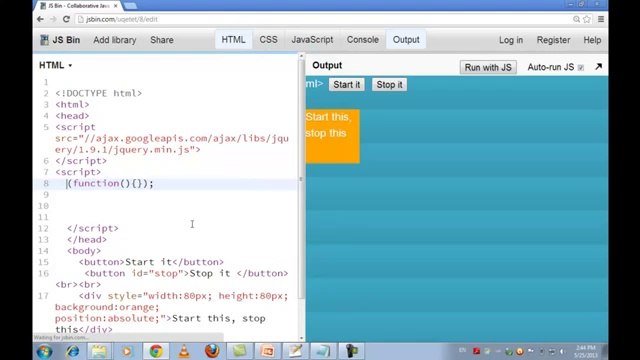Reload the jsbin page
640x360 pixels.
click(66, 19)
